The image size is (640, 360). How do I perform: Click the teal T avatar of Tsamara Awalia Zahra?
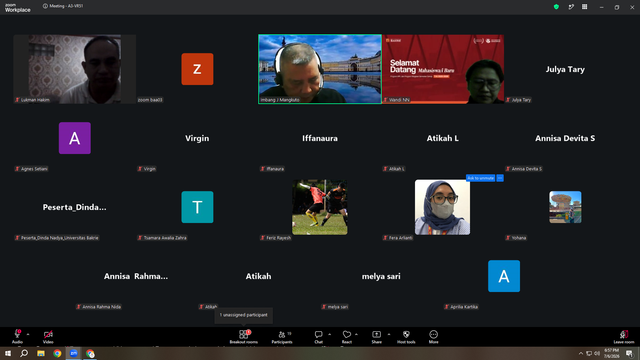(197, 207)
